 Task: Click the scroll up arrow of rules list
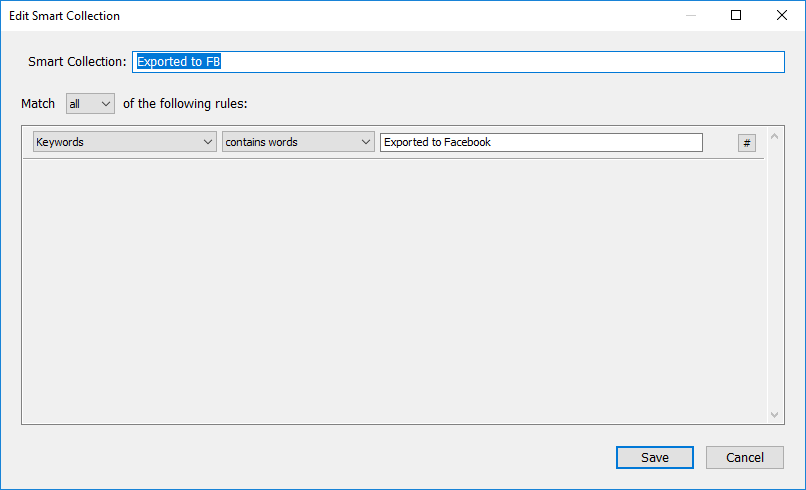775,137
